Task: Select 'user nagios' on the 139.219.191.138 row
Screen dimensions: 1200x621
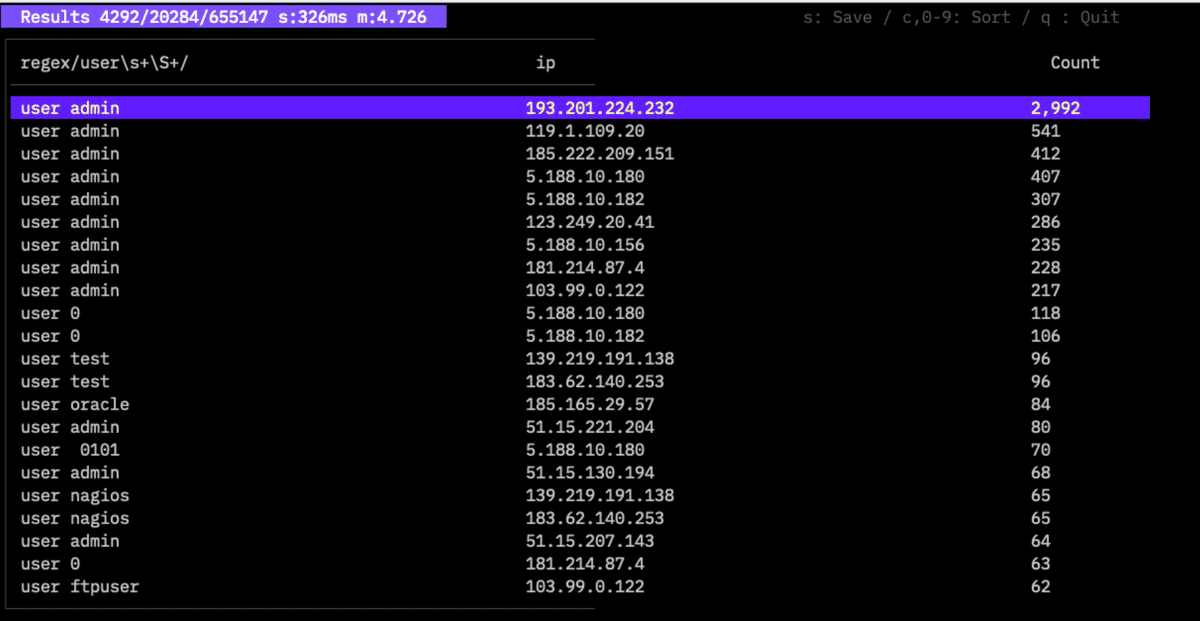Action: (x=75, y=496)
